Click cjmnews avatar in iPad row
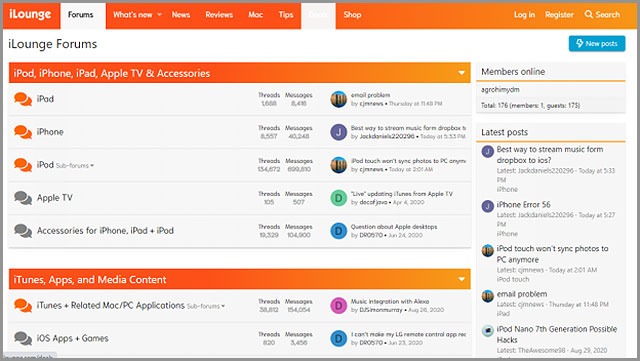Image resolution: width=640 pixels, height=361 pixels. (x=338, y=99)
